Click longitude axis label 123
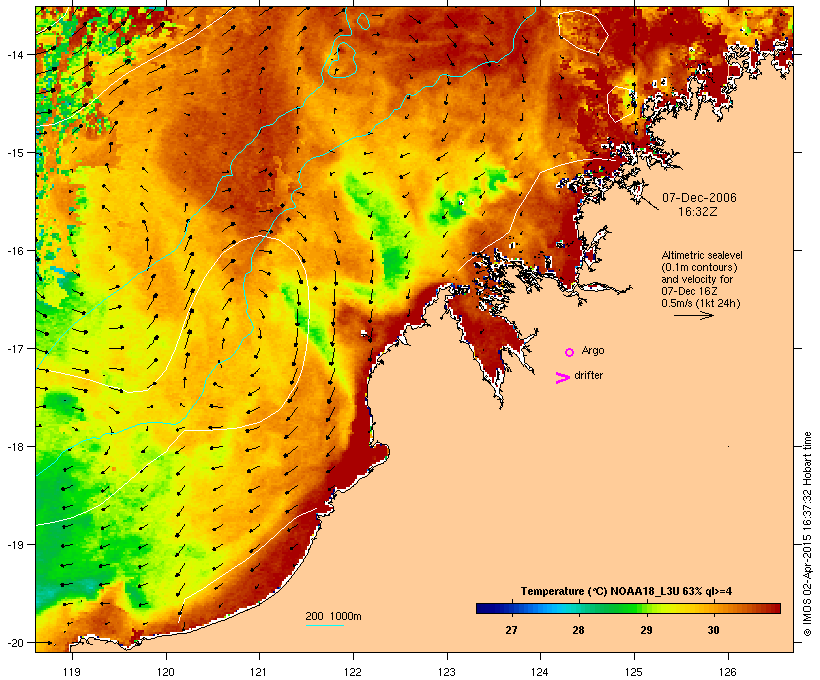 [x=447, y=672]
